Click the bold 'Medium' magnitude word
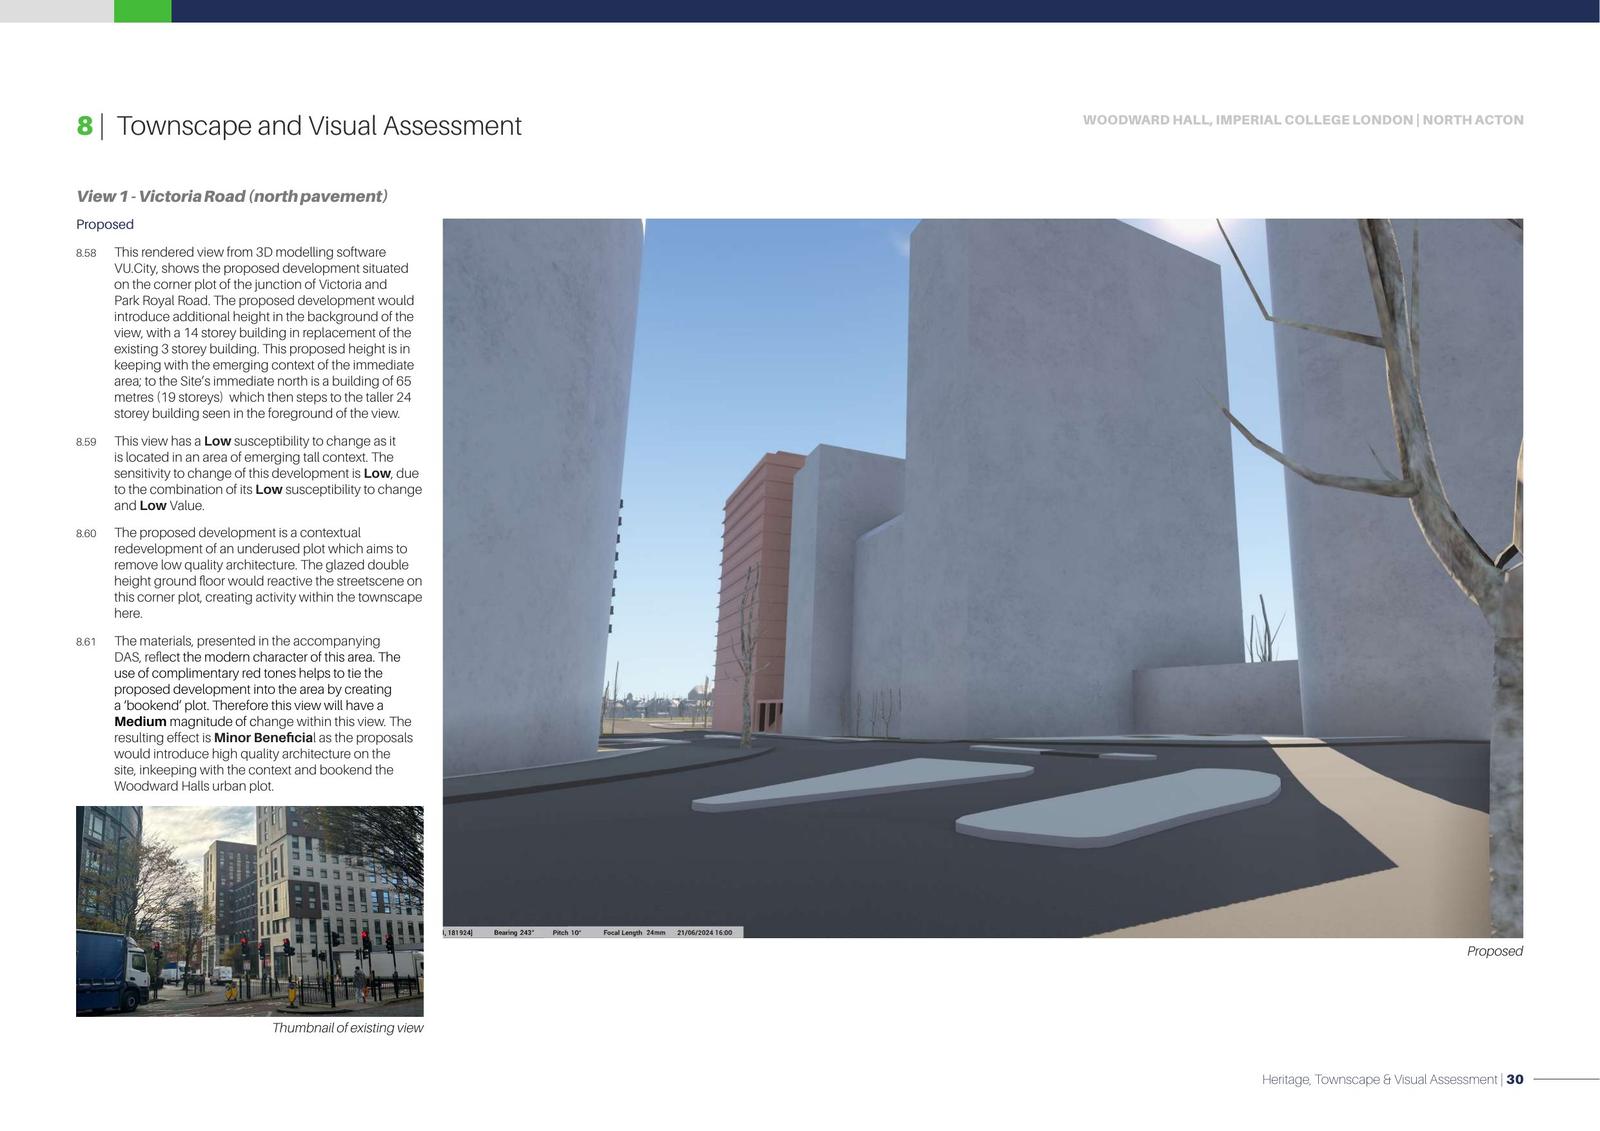The image size is (1600, 1131). 140,722
